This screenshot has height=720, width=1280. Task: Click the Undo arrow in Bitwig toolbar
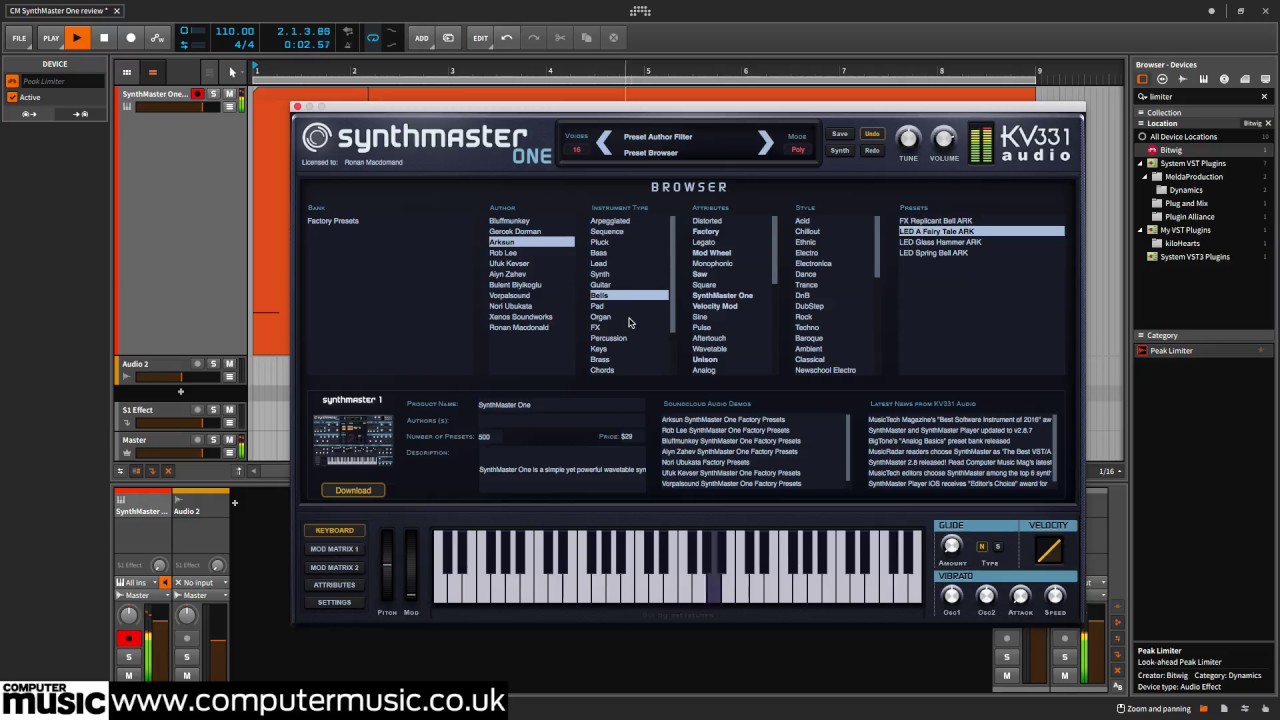[507, 38]
